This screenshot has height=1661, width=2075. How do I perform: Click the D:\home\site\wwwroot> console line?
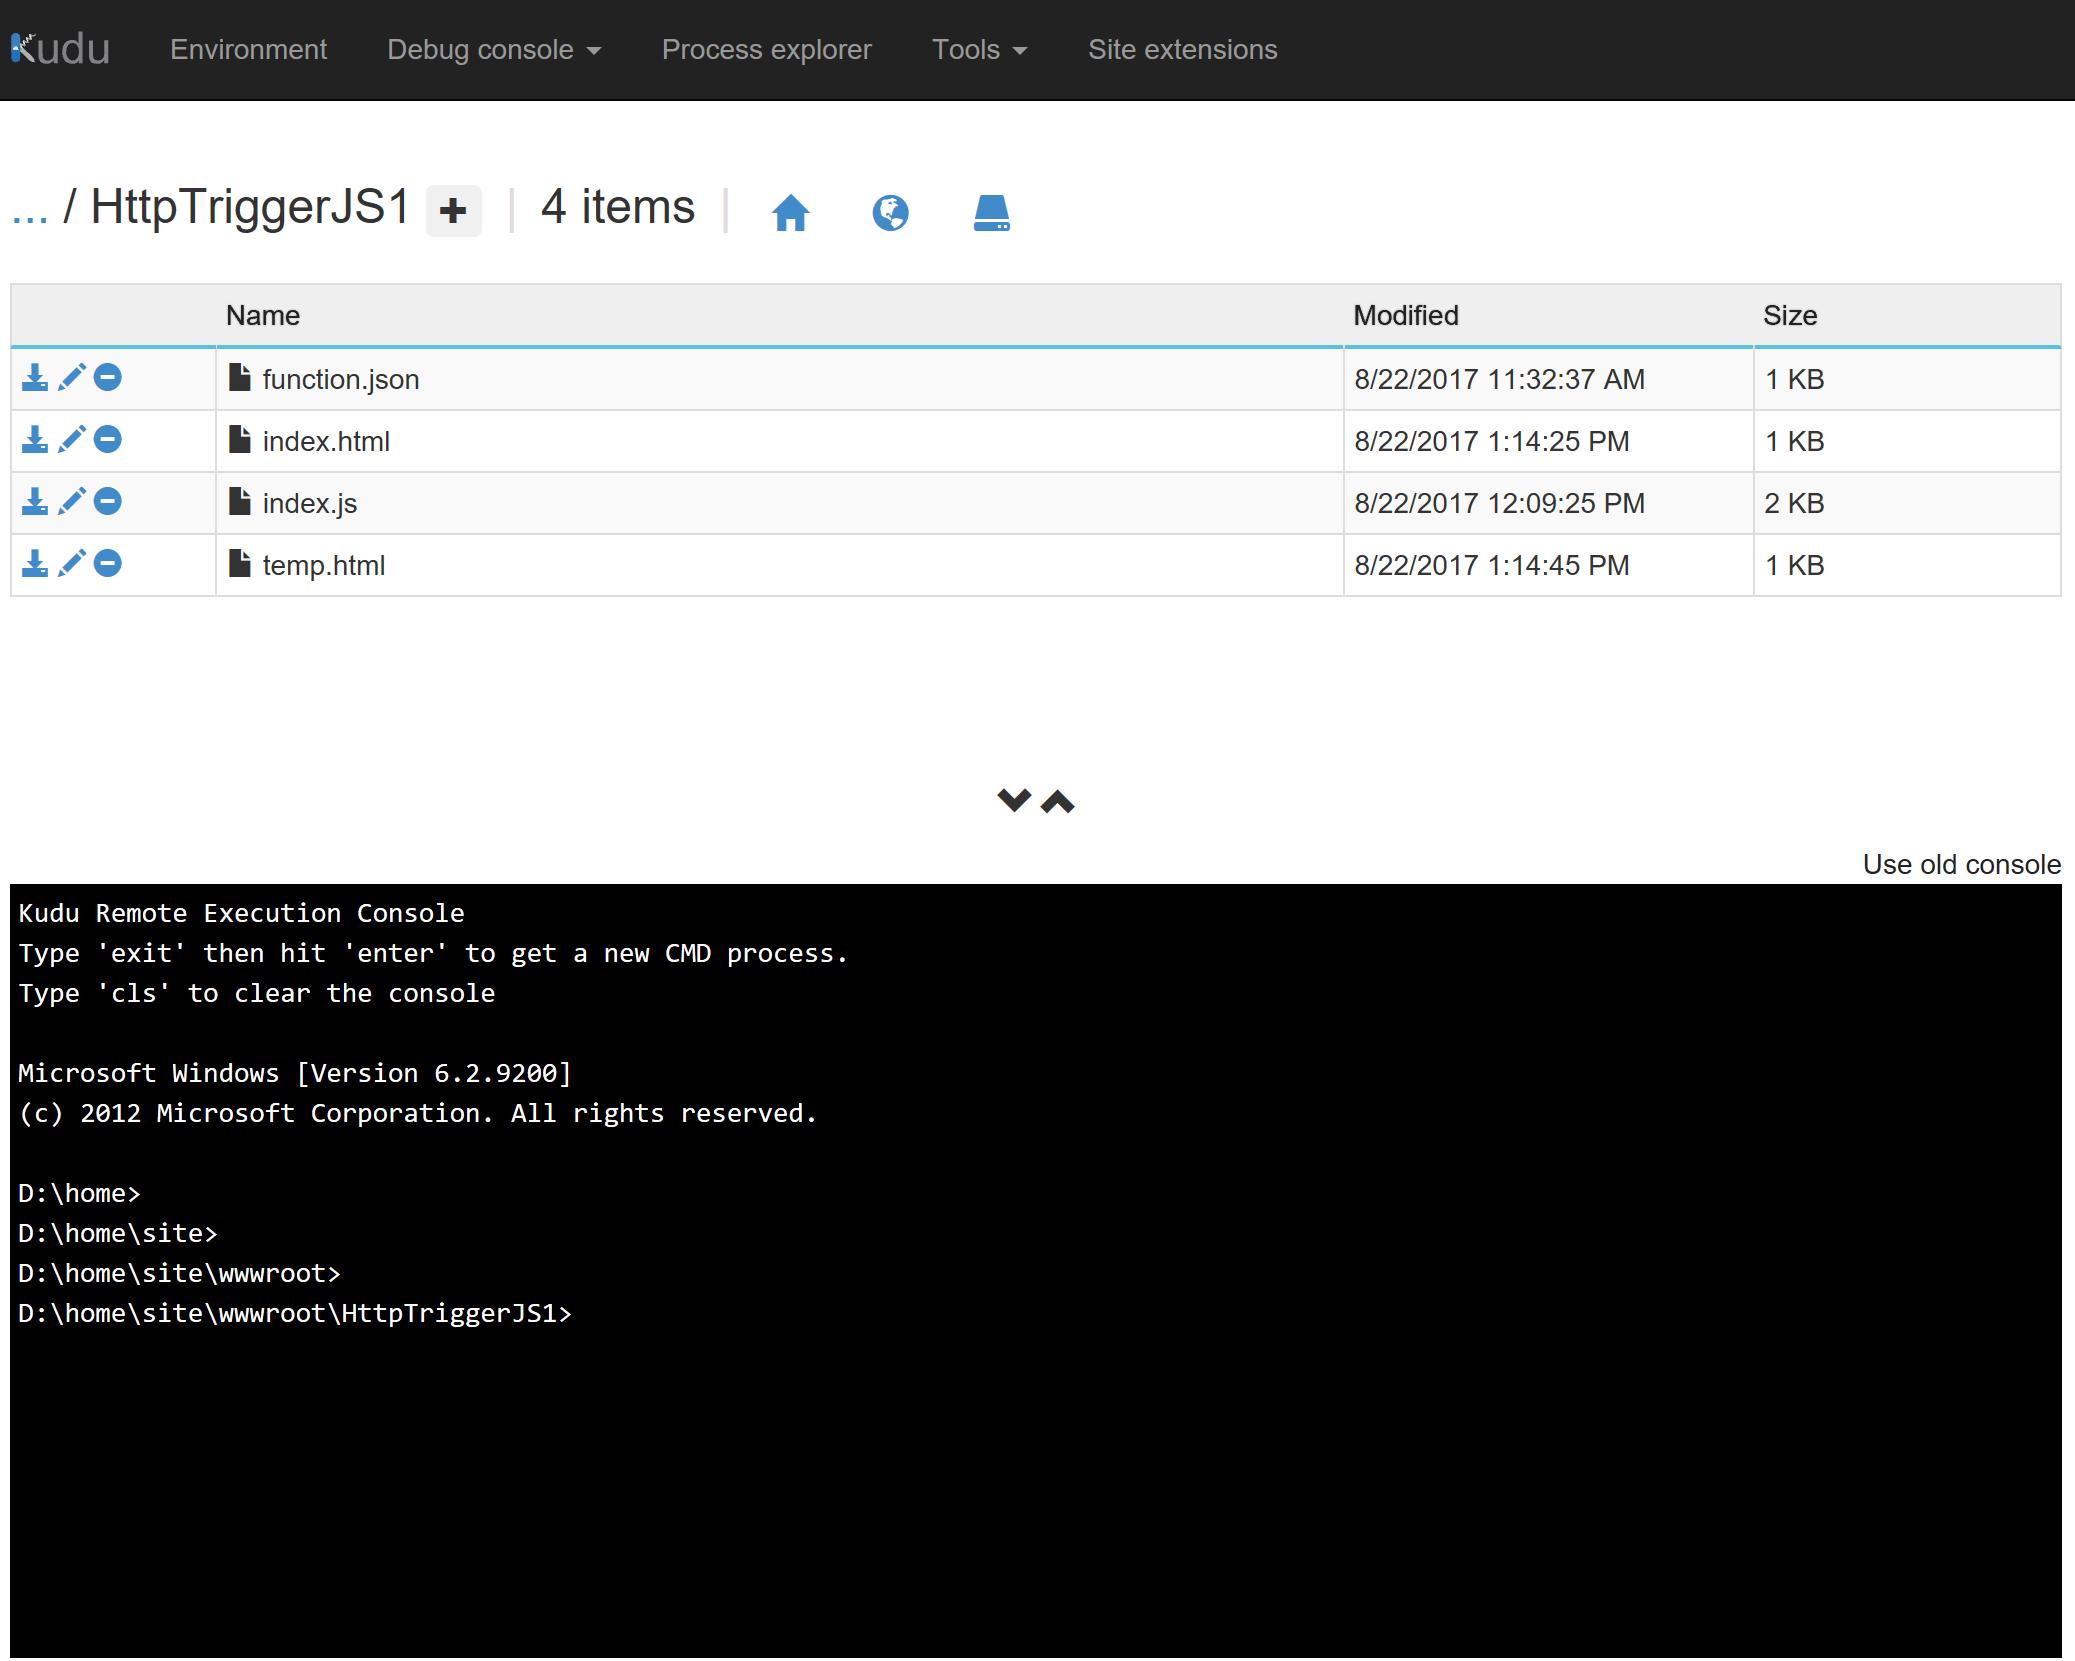coord(180,1273)
